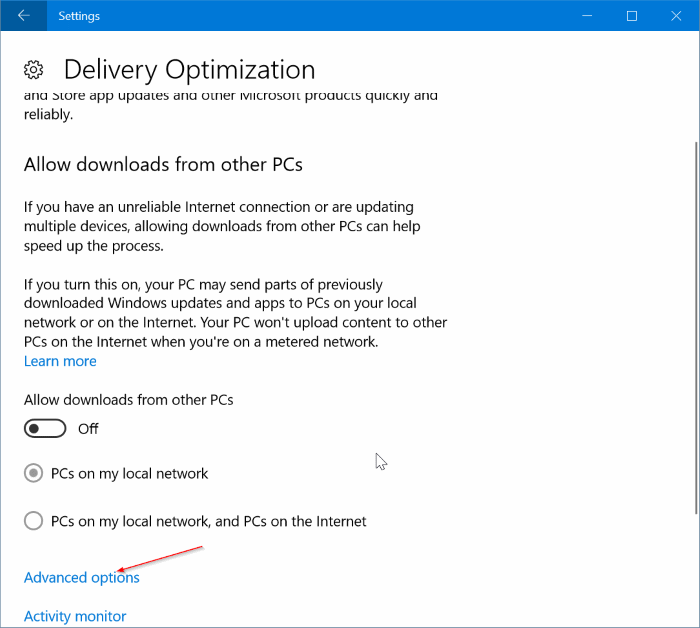Click the gear icon beside Delivery Optimization
This screenshot has width=700, height=628.
pos(33,70)
